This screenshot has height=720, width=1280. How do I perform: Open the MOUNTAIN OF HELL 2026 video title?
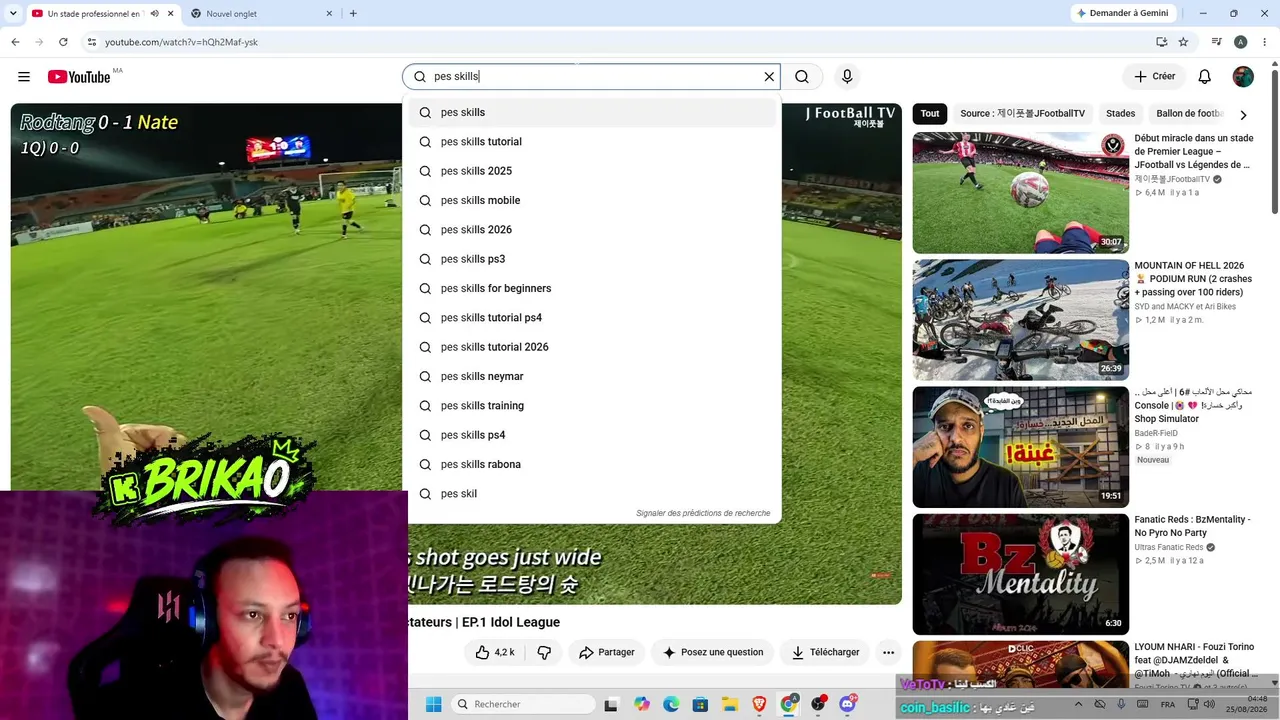pyautogui.click(x=1193, y=279)
